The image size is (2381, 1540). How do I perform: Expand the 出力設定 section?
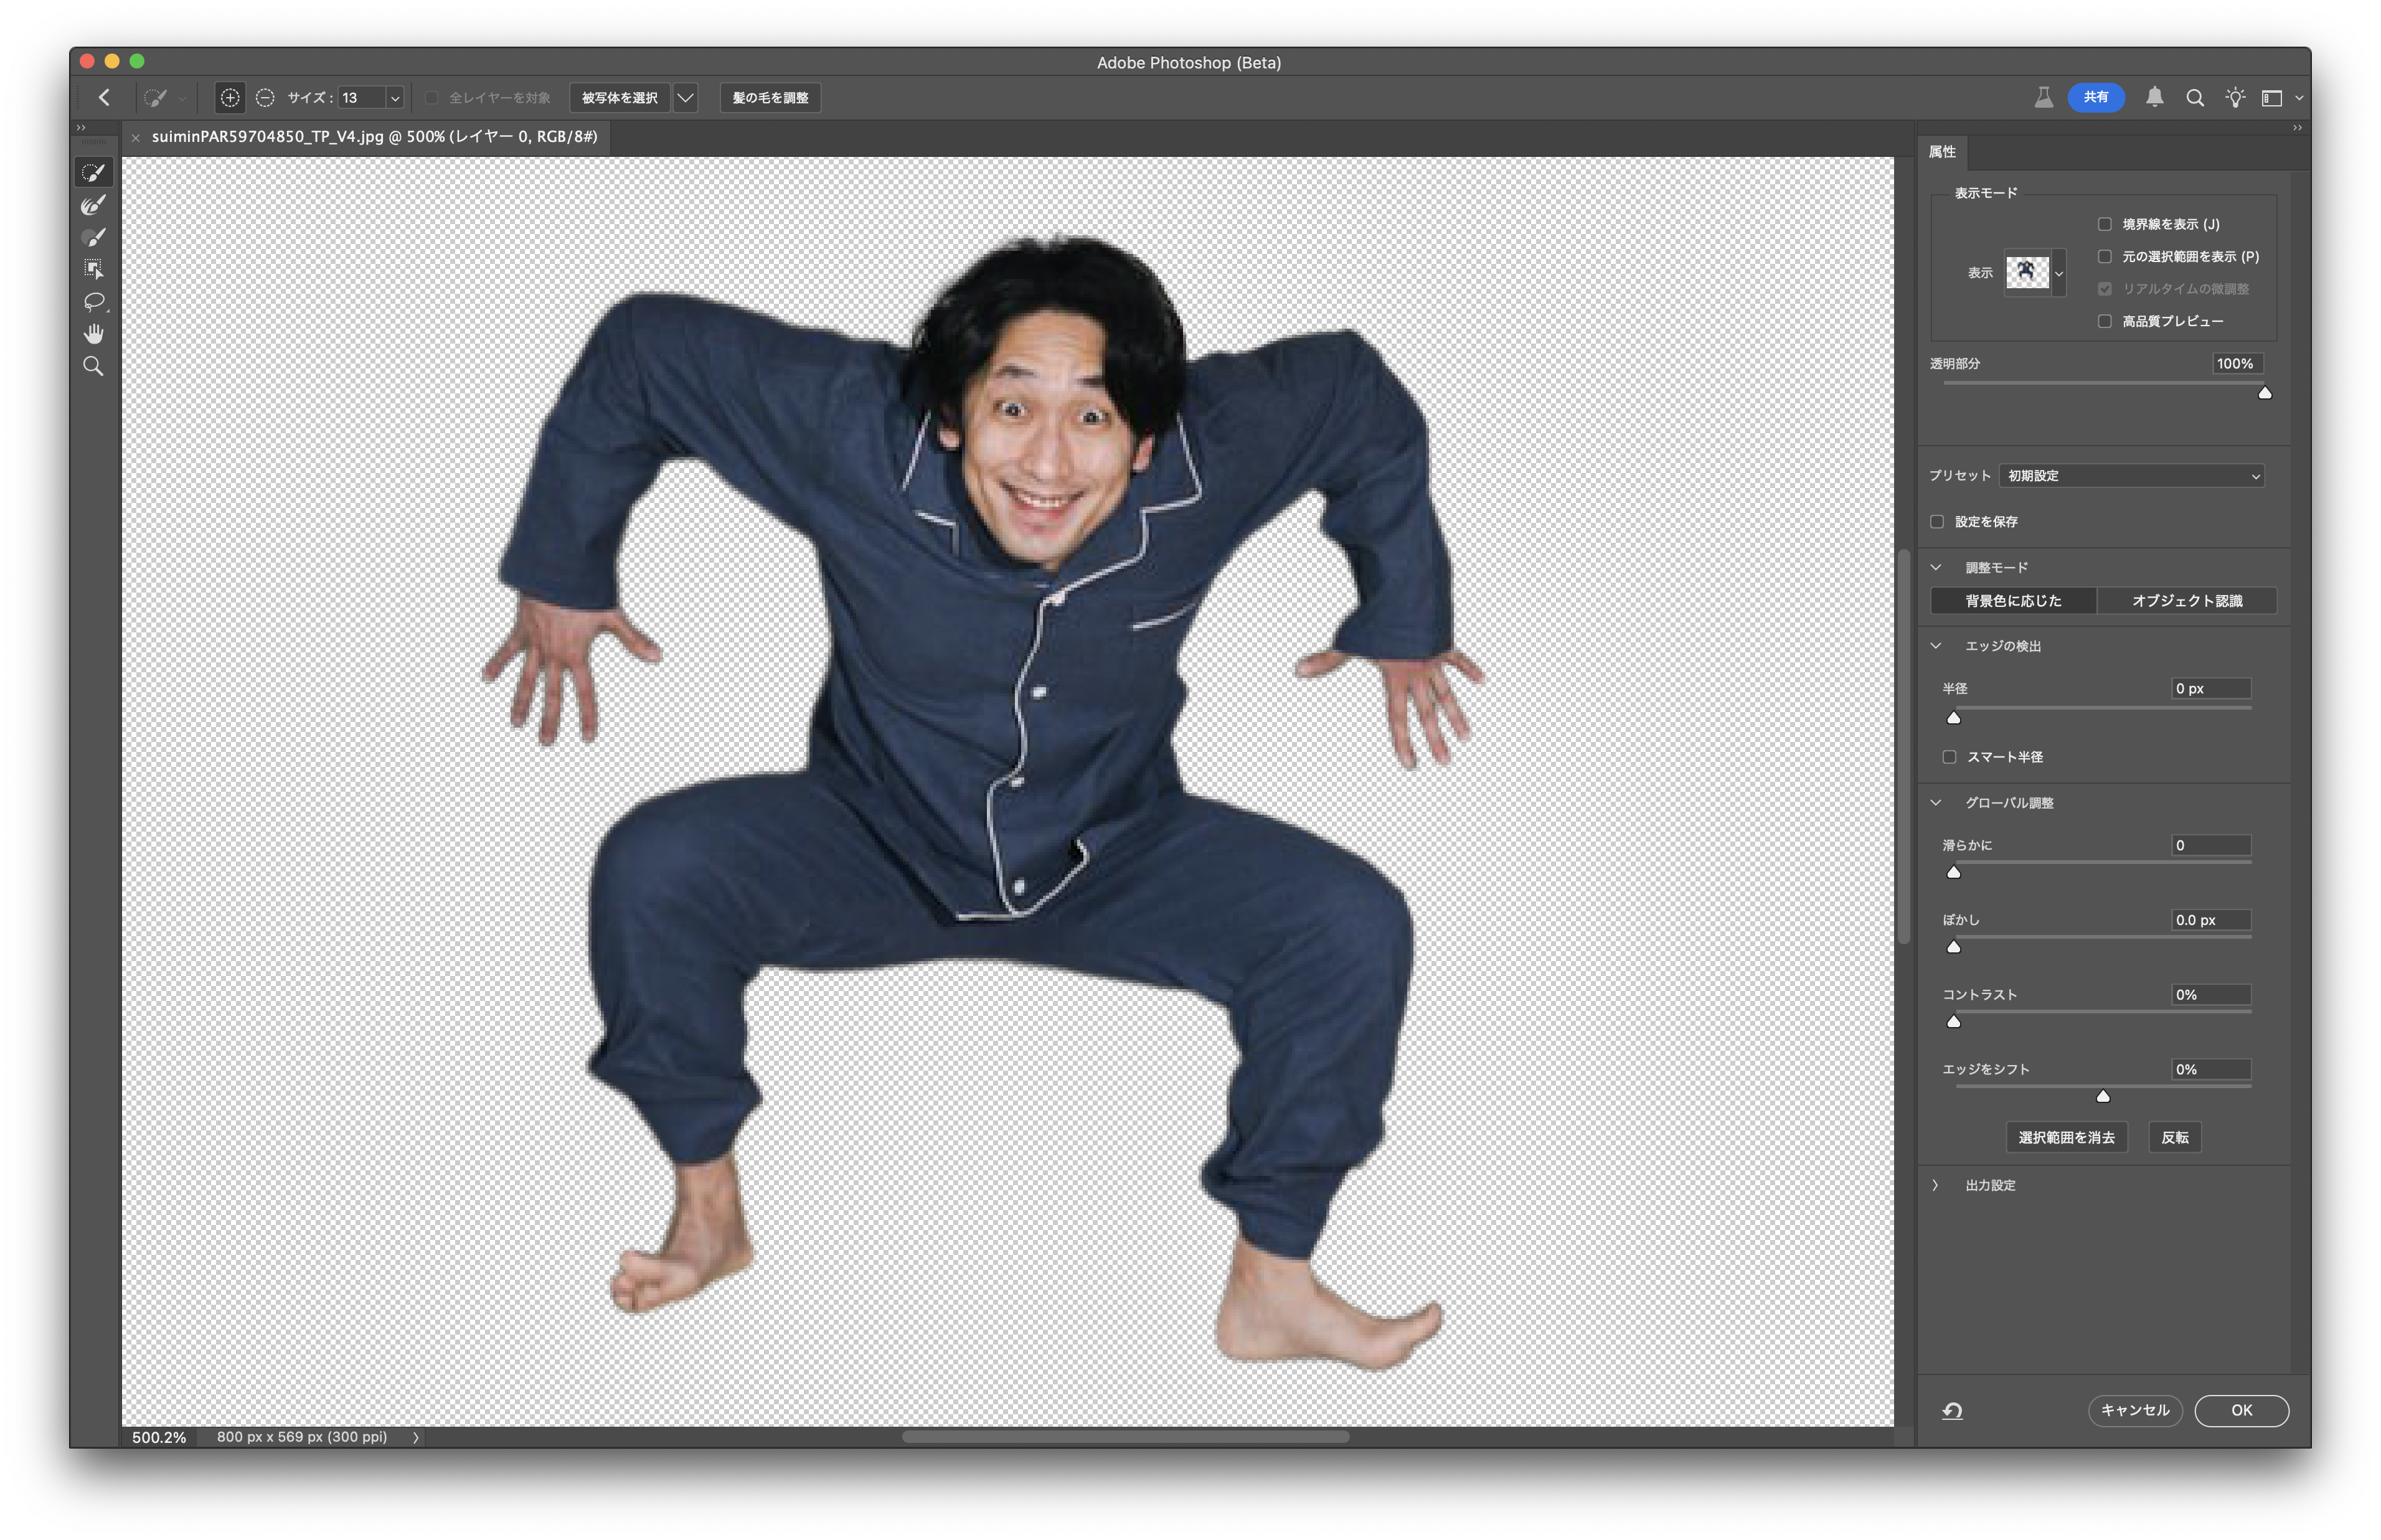pos(1935,1184)
